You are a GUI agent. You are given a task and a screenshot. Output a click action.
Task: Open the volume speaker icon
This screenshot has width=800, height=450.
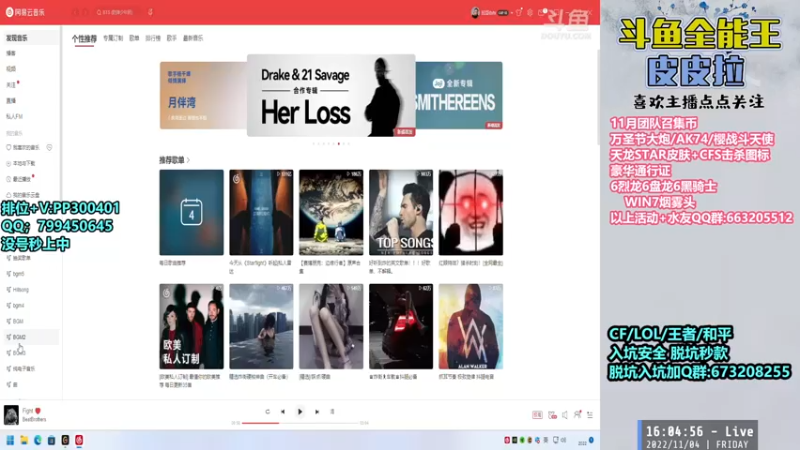point(565,415)
